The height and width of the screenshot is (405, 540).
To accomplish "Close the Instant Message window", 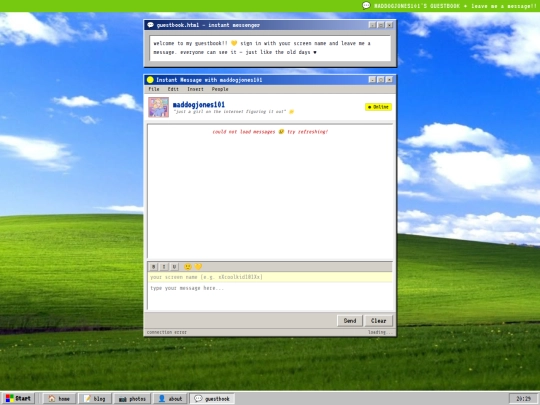I will point(390,80).
